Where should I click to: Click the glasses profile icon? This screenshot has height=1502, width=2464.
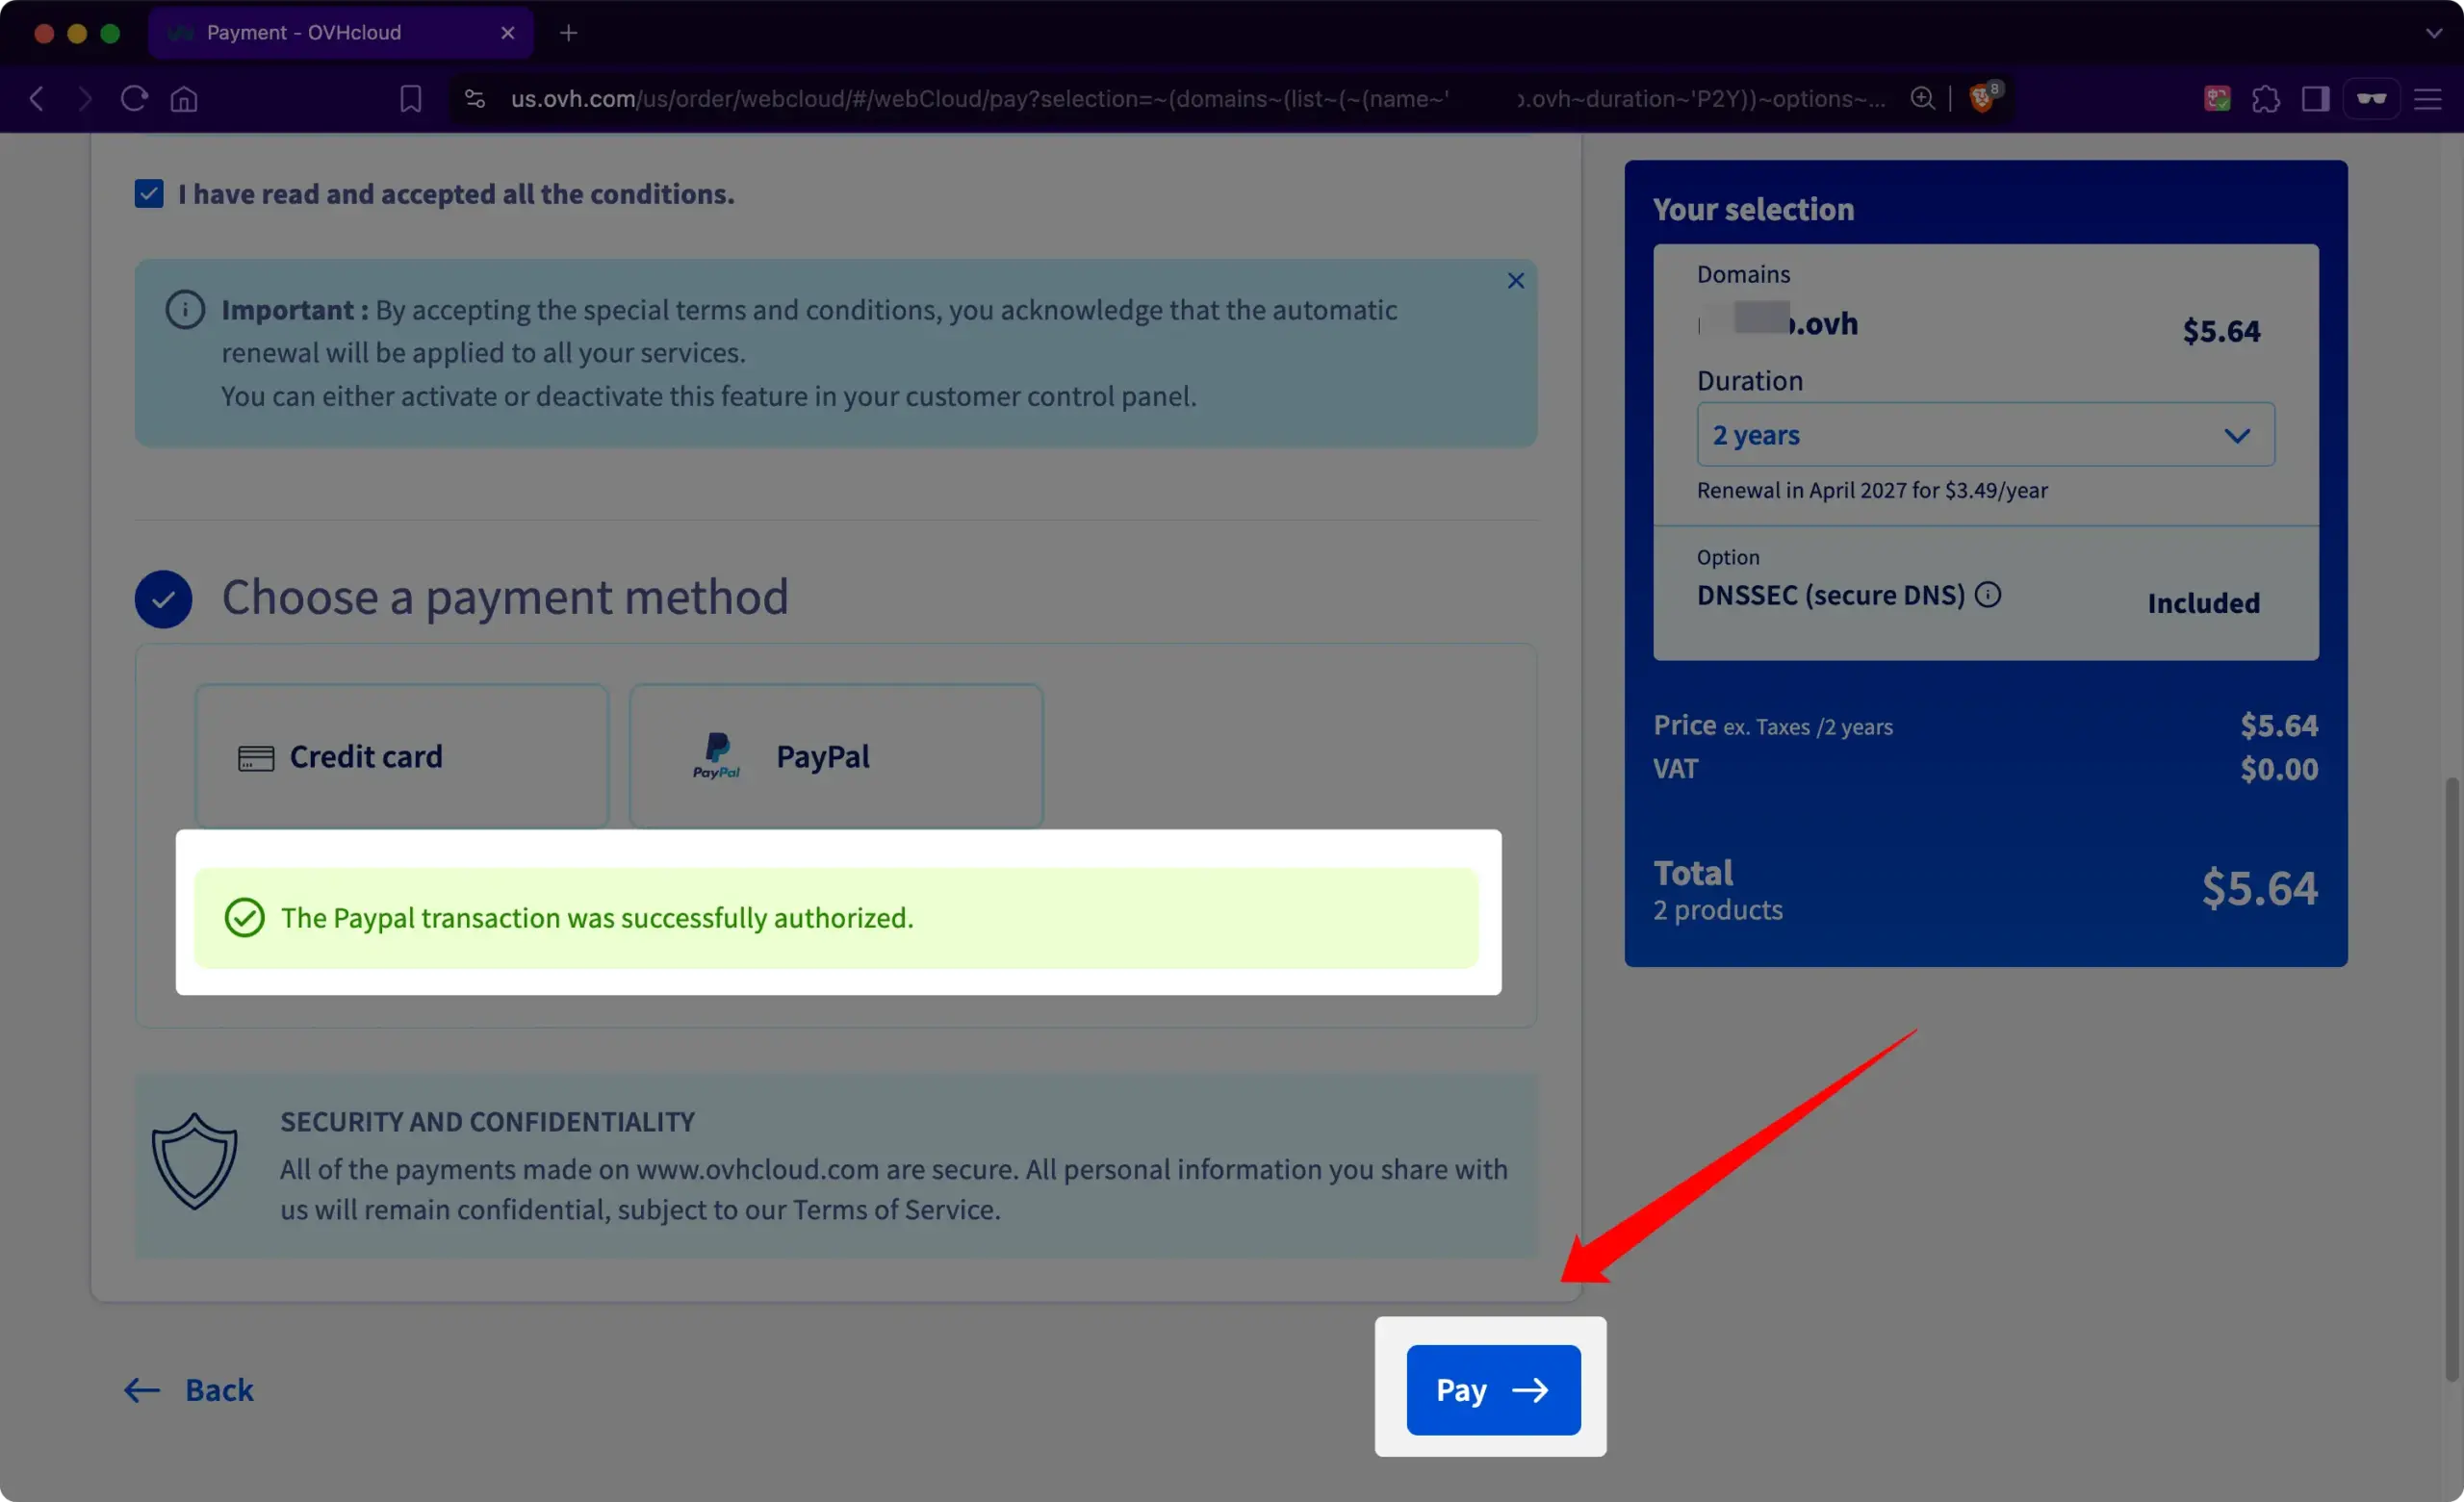(2371, 98)
